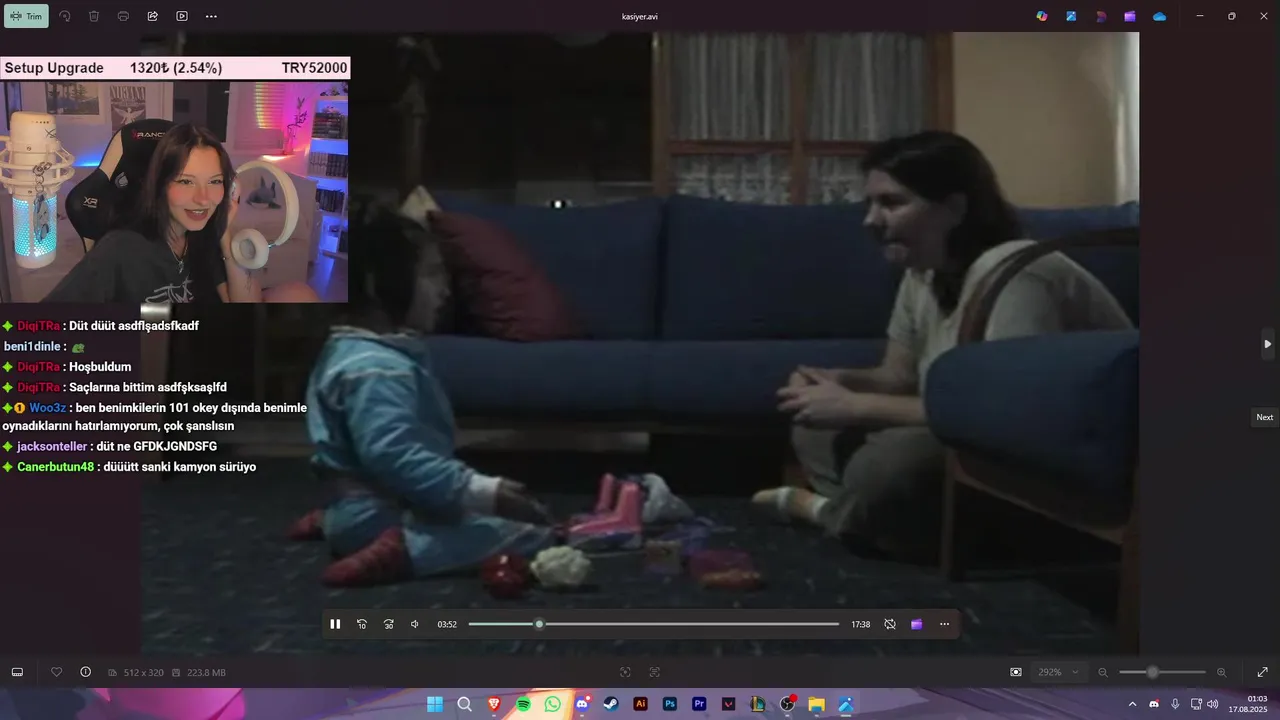Open Steam from the taskbar
The image size is (1280, 720).
(x=611, y=704)
